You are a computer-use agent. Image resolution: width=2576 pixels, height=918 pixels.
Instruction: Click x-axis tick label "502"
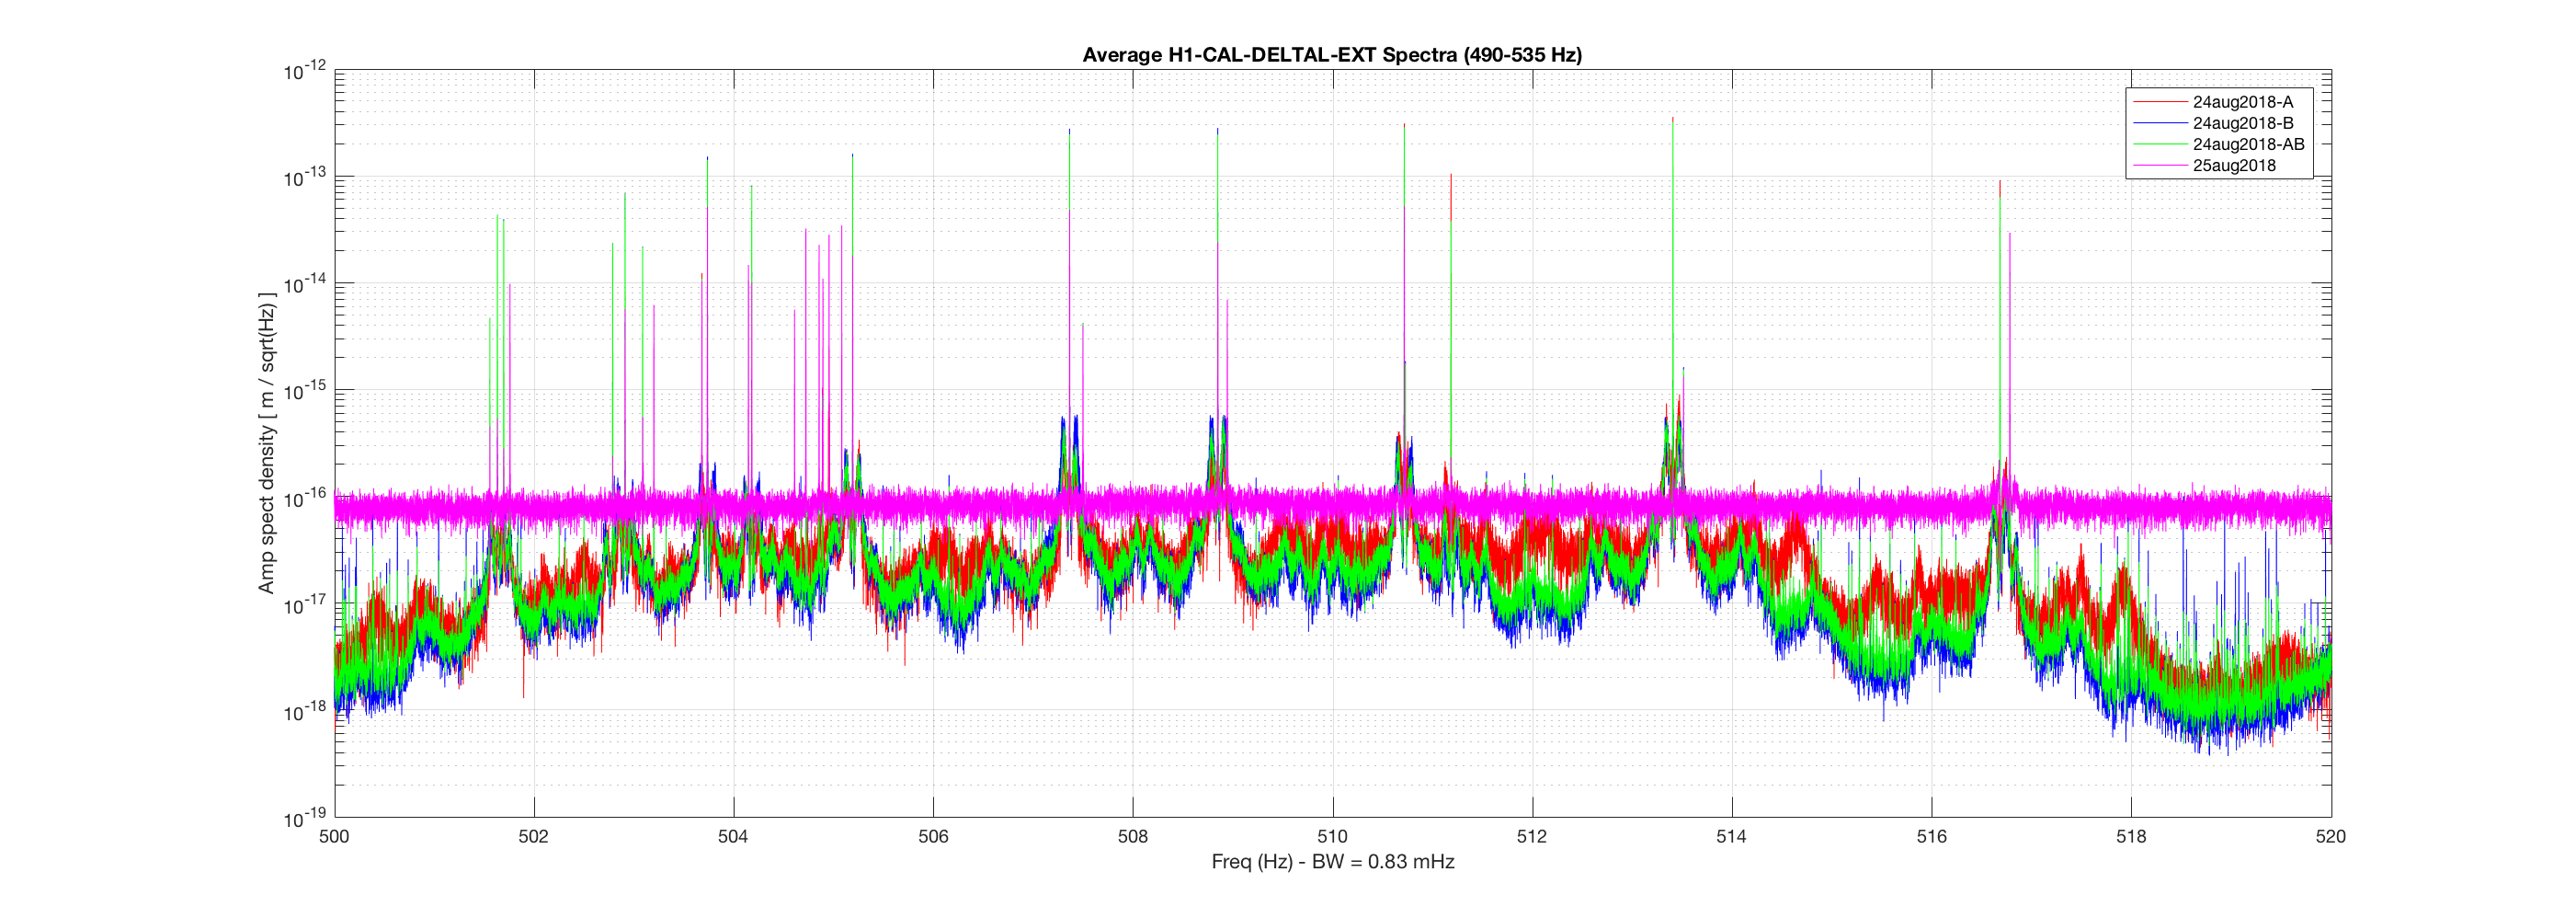(534, 836)
